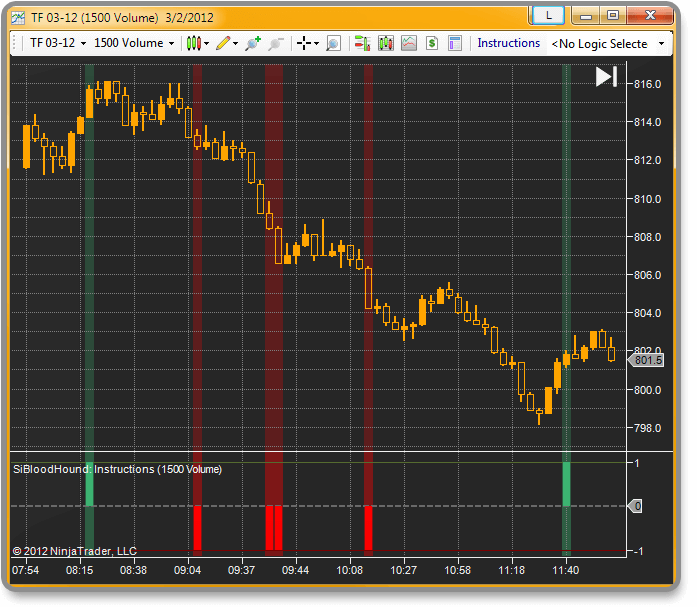Click the 801.5 current price marker
The height and width of the screenshot is (607, 697).
pos(646,360)
